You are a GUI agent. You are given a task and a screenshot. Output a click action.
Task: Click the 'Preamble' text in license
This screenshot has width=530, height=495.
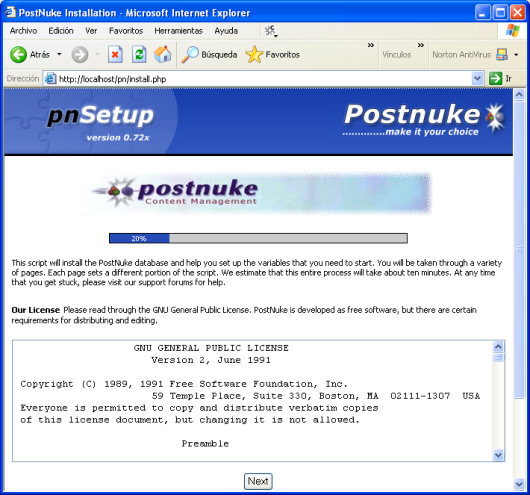click(205, 444)
